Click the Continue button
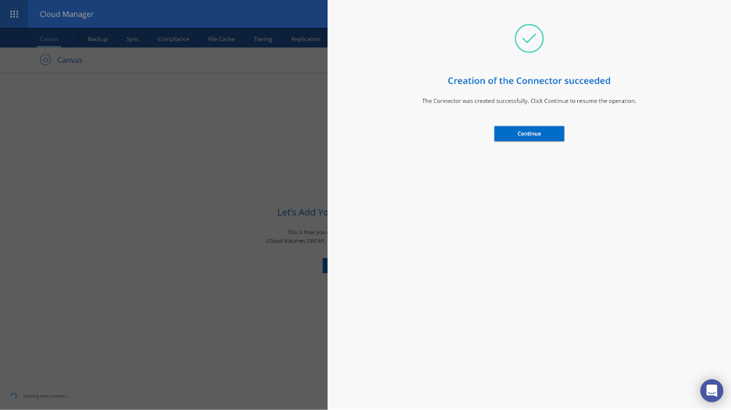The image size is (731, 410). pos(528,133)
